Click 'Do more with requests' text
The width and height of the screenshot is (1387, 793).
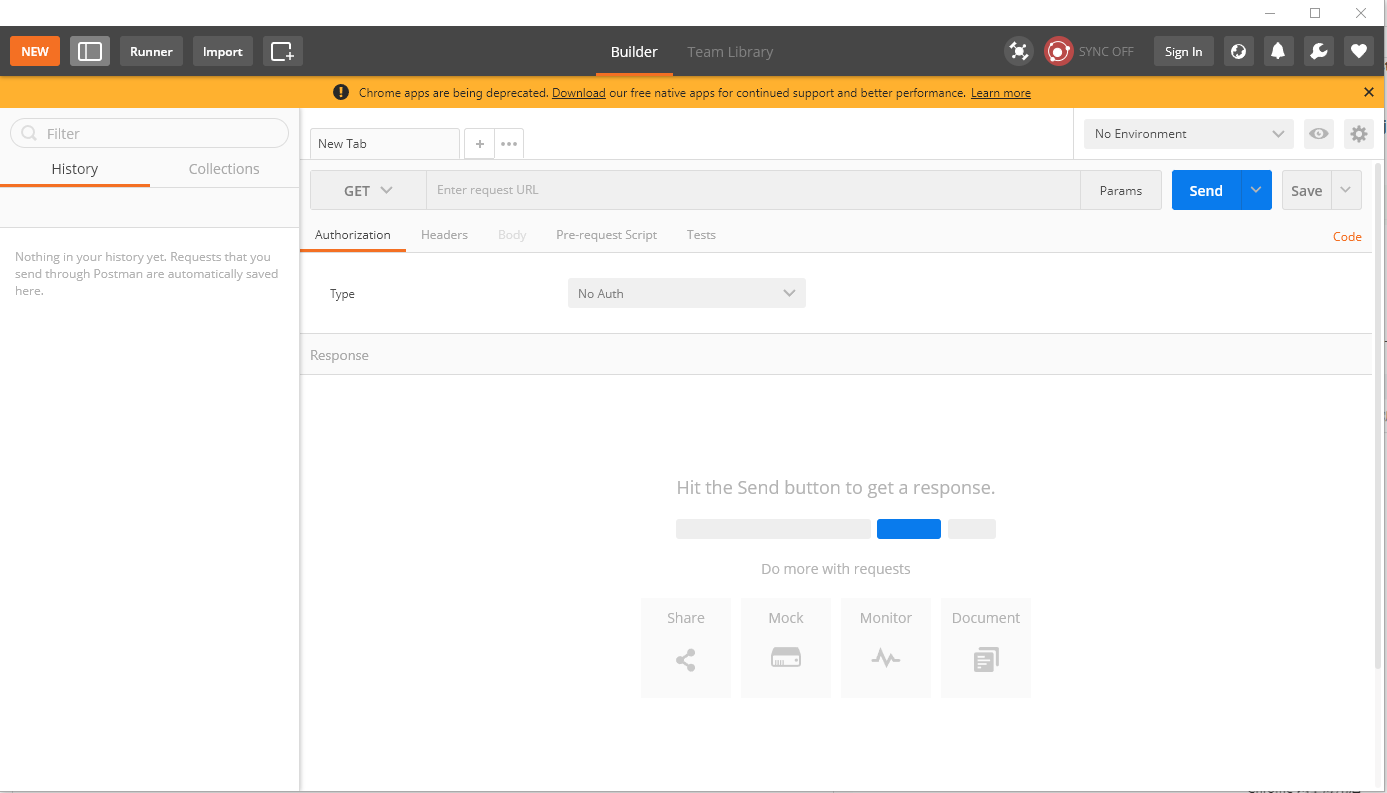[836, 569]
